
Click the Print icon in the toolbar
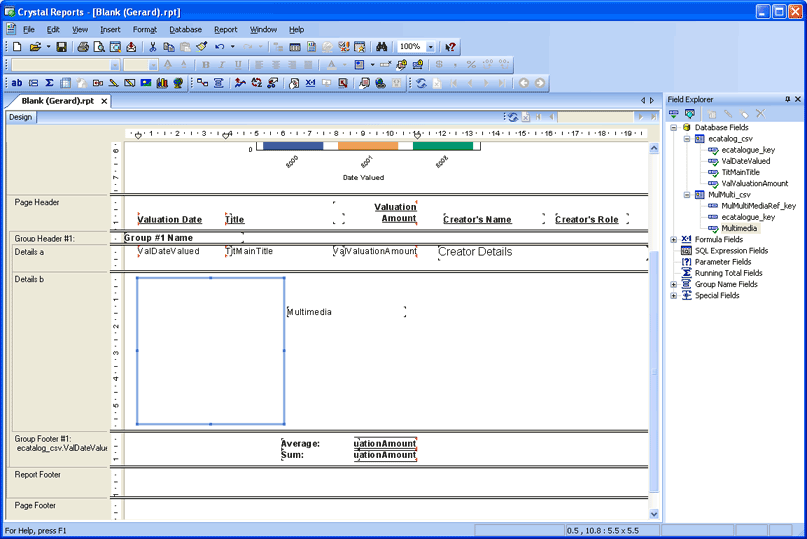click(x=83, y=47)
